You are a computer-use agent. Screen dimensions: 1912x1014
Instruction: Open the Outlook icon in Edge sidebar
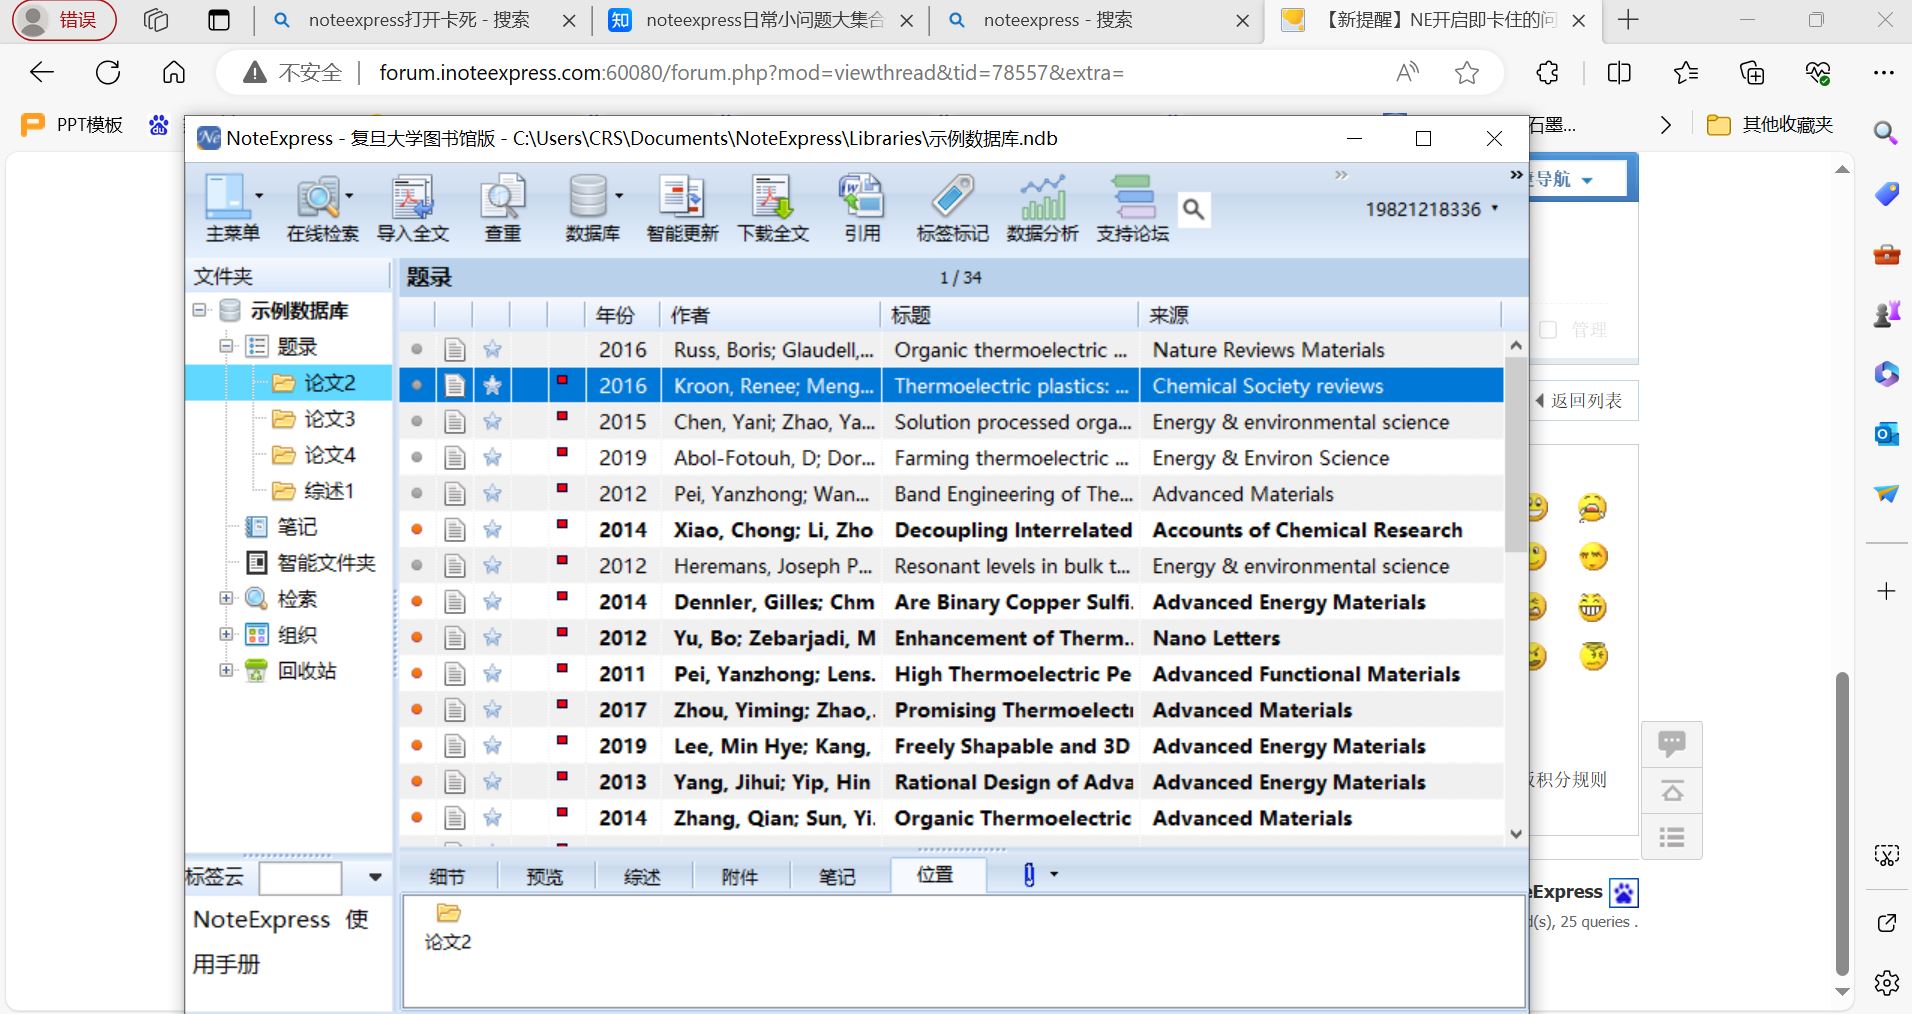pos(1886,434)
